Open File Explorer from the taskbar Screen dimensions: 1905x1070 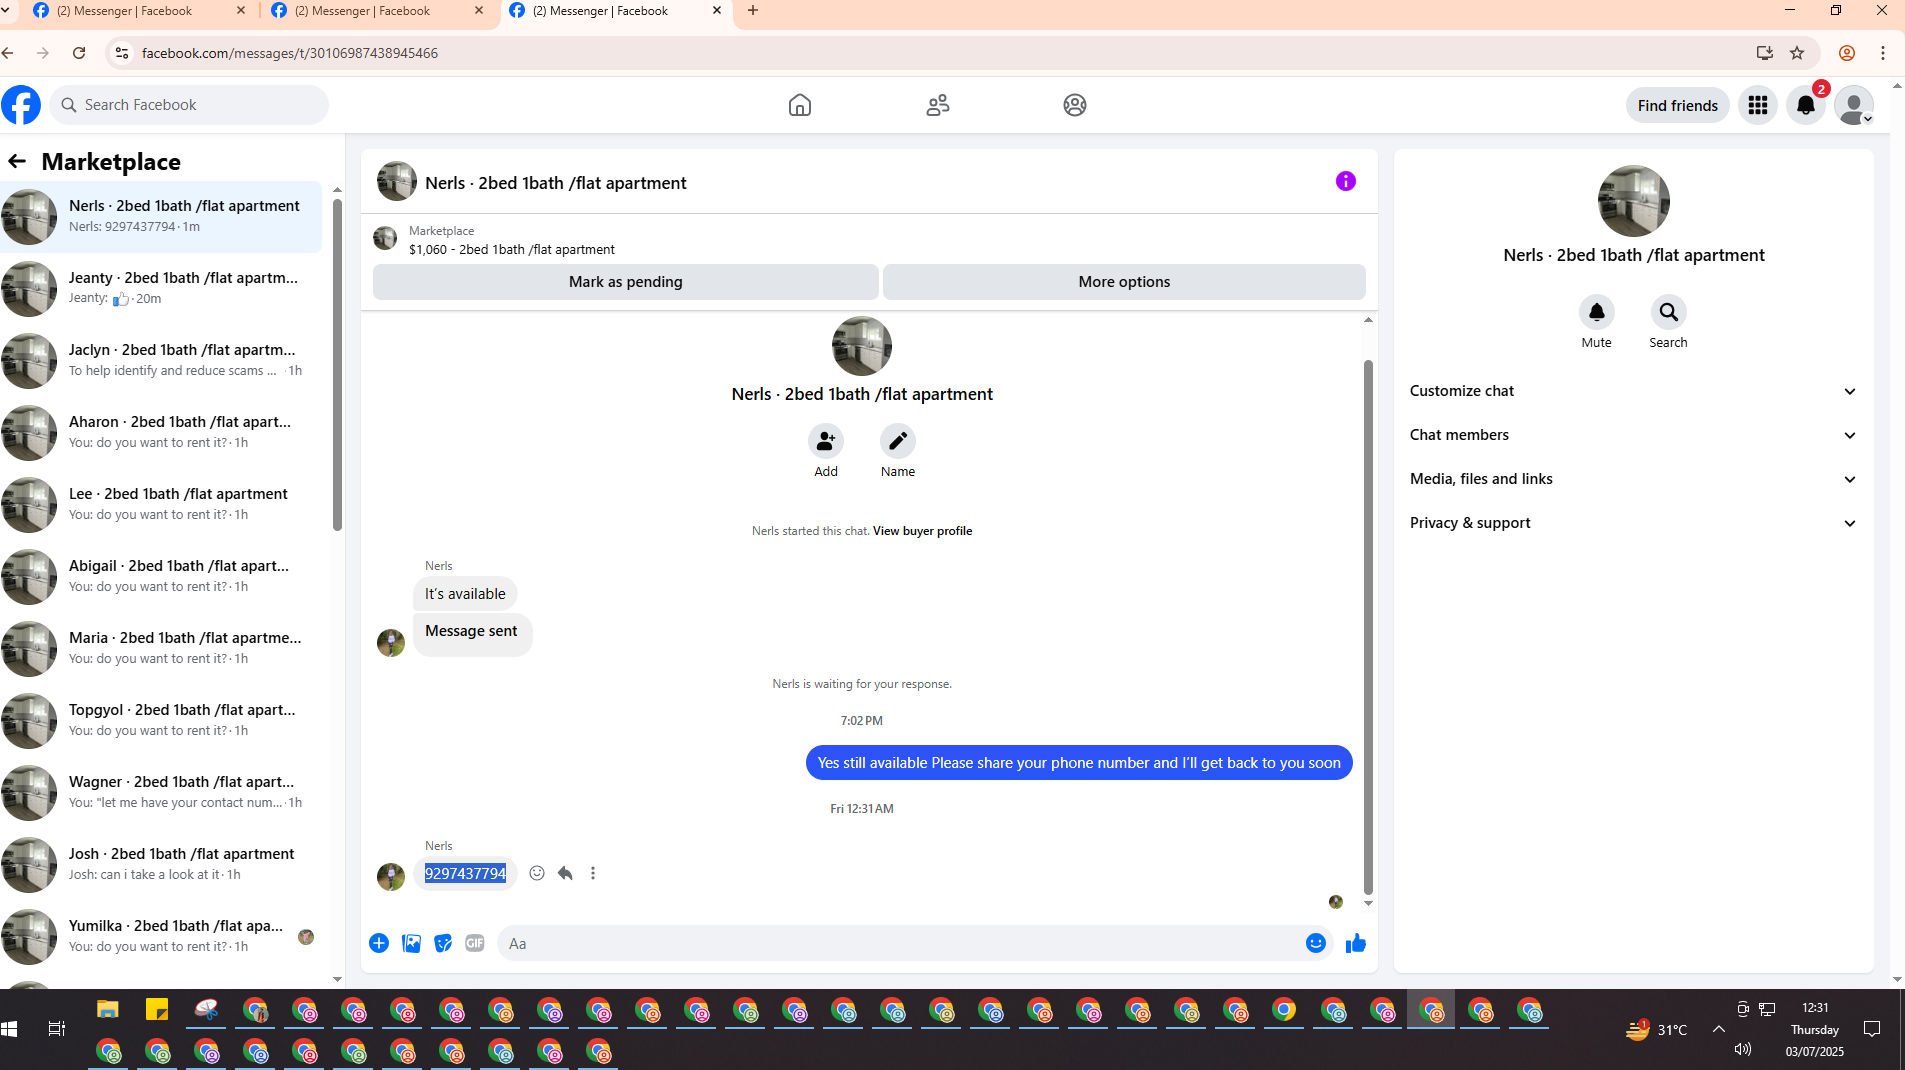pyautogui.click(x=108, y=1010)
